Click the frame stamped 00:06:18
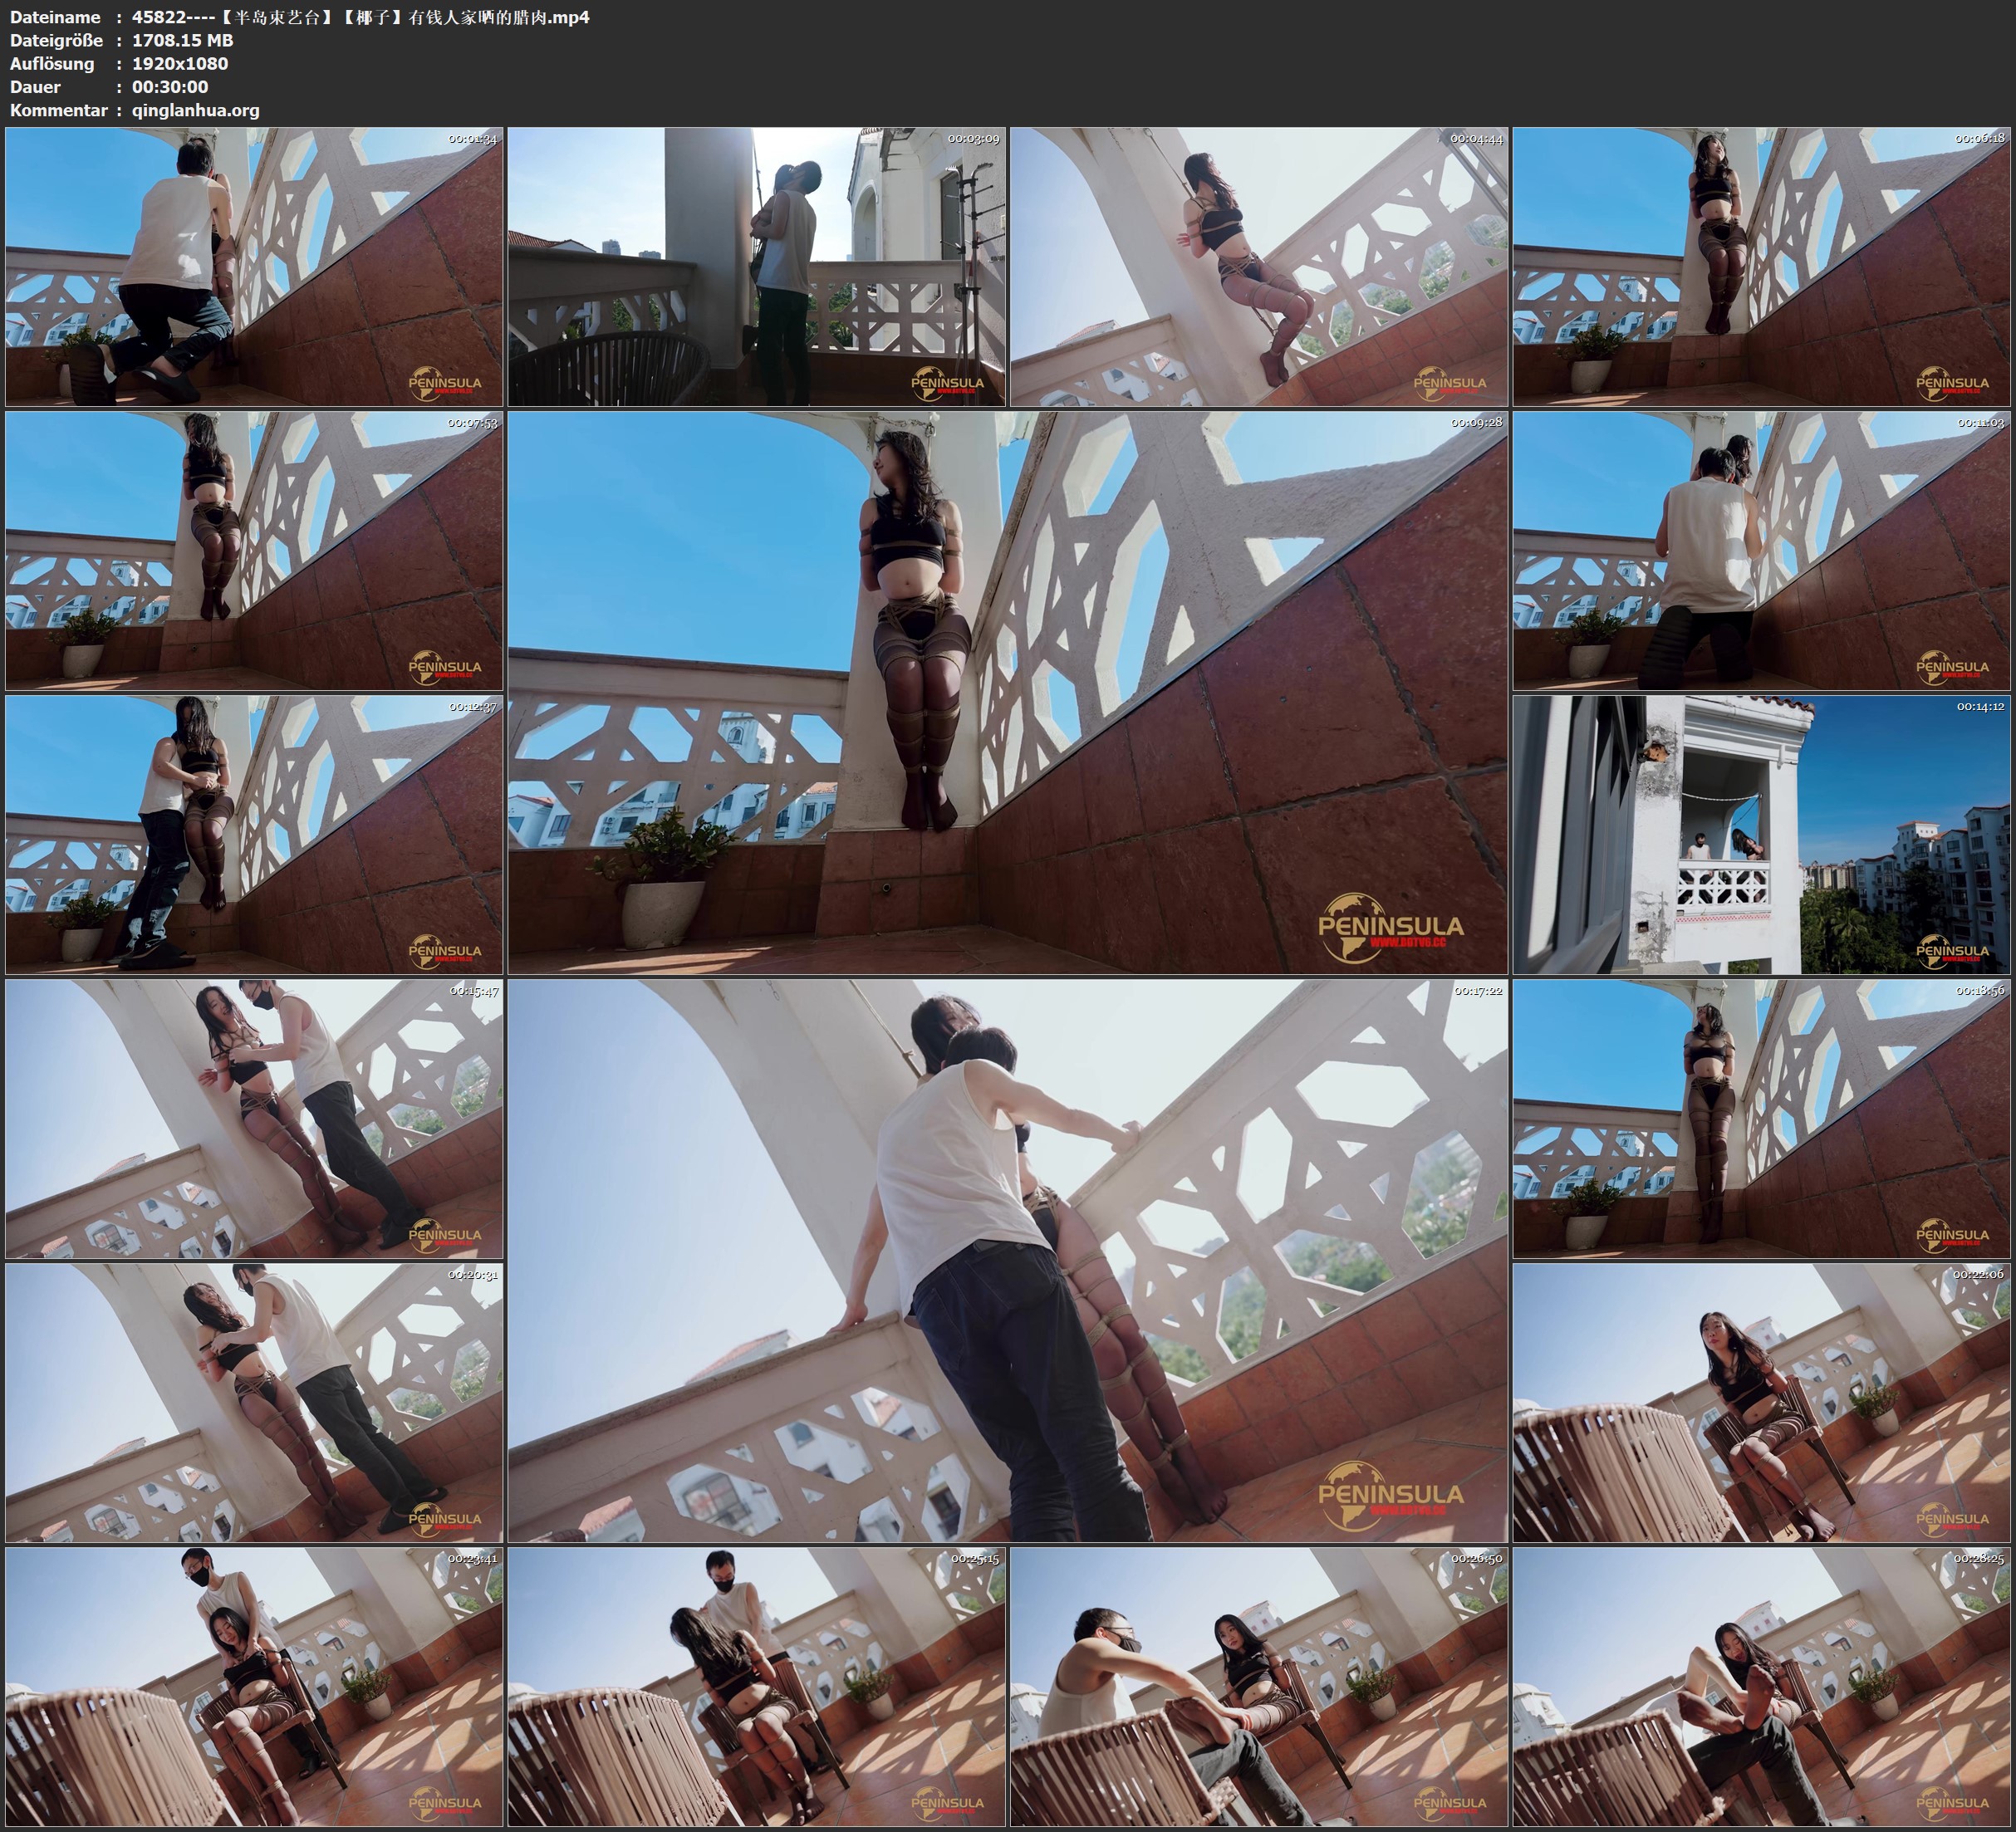 coord(1761,266)
